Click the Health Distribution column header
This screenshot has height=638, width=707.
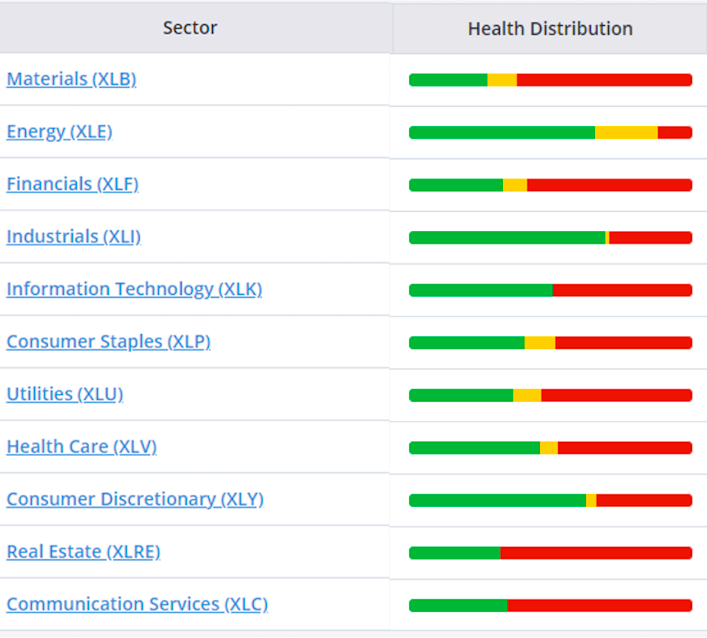pyautogui.click(x=550, y=28)
